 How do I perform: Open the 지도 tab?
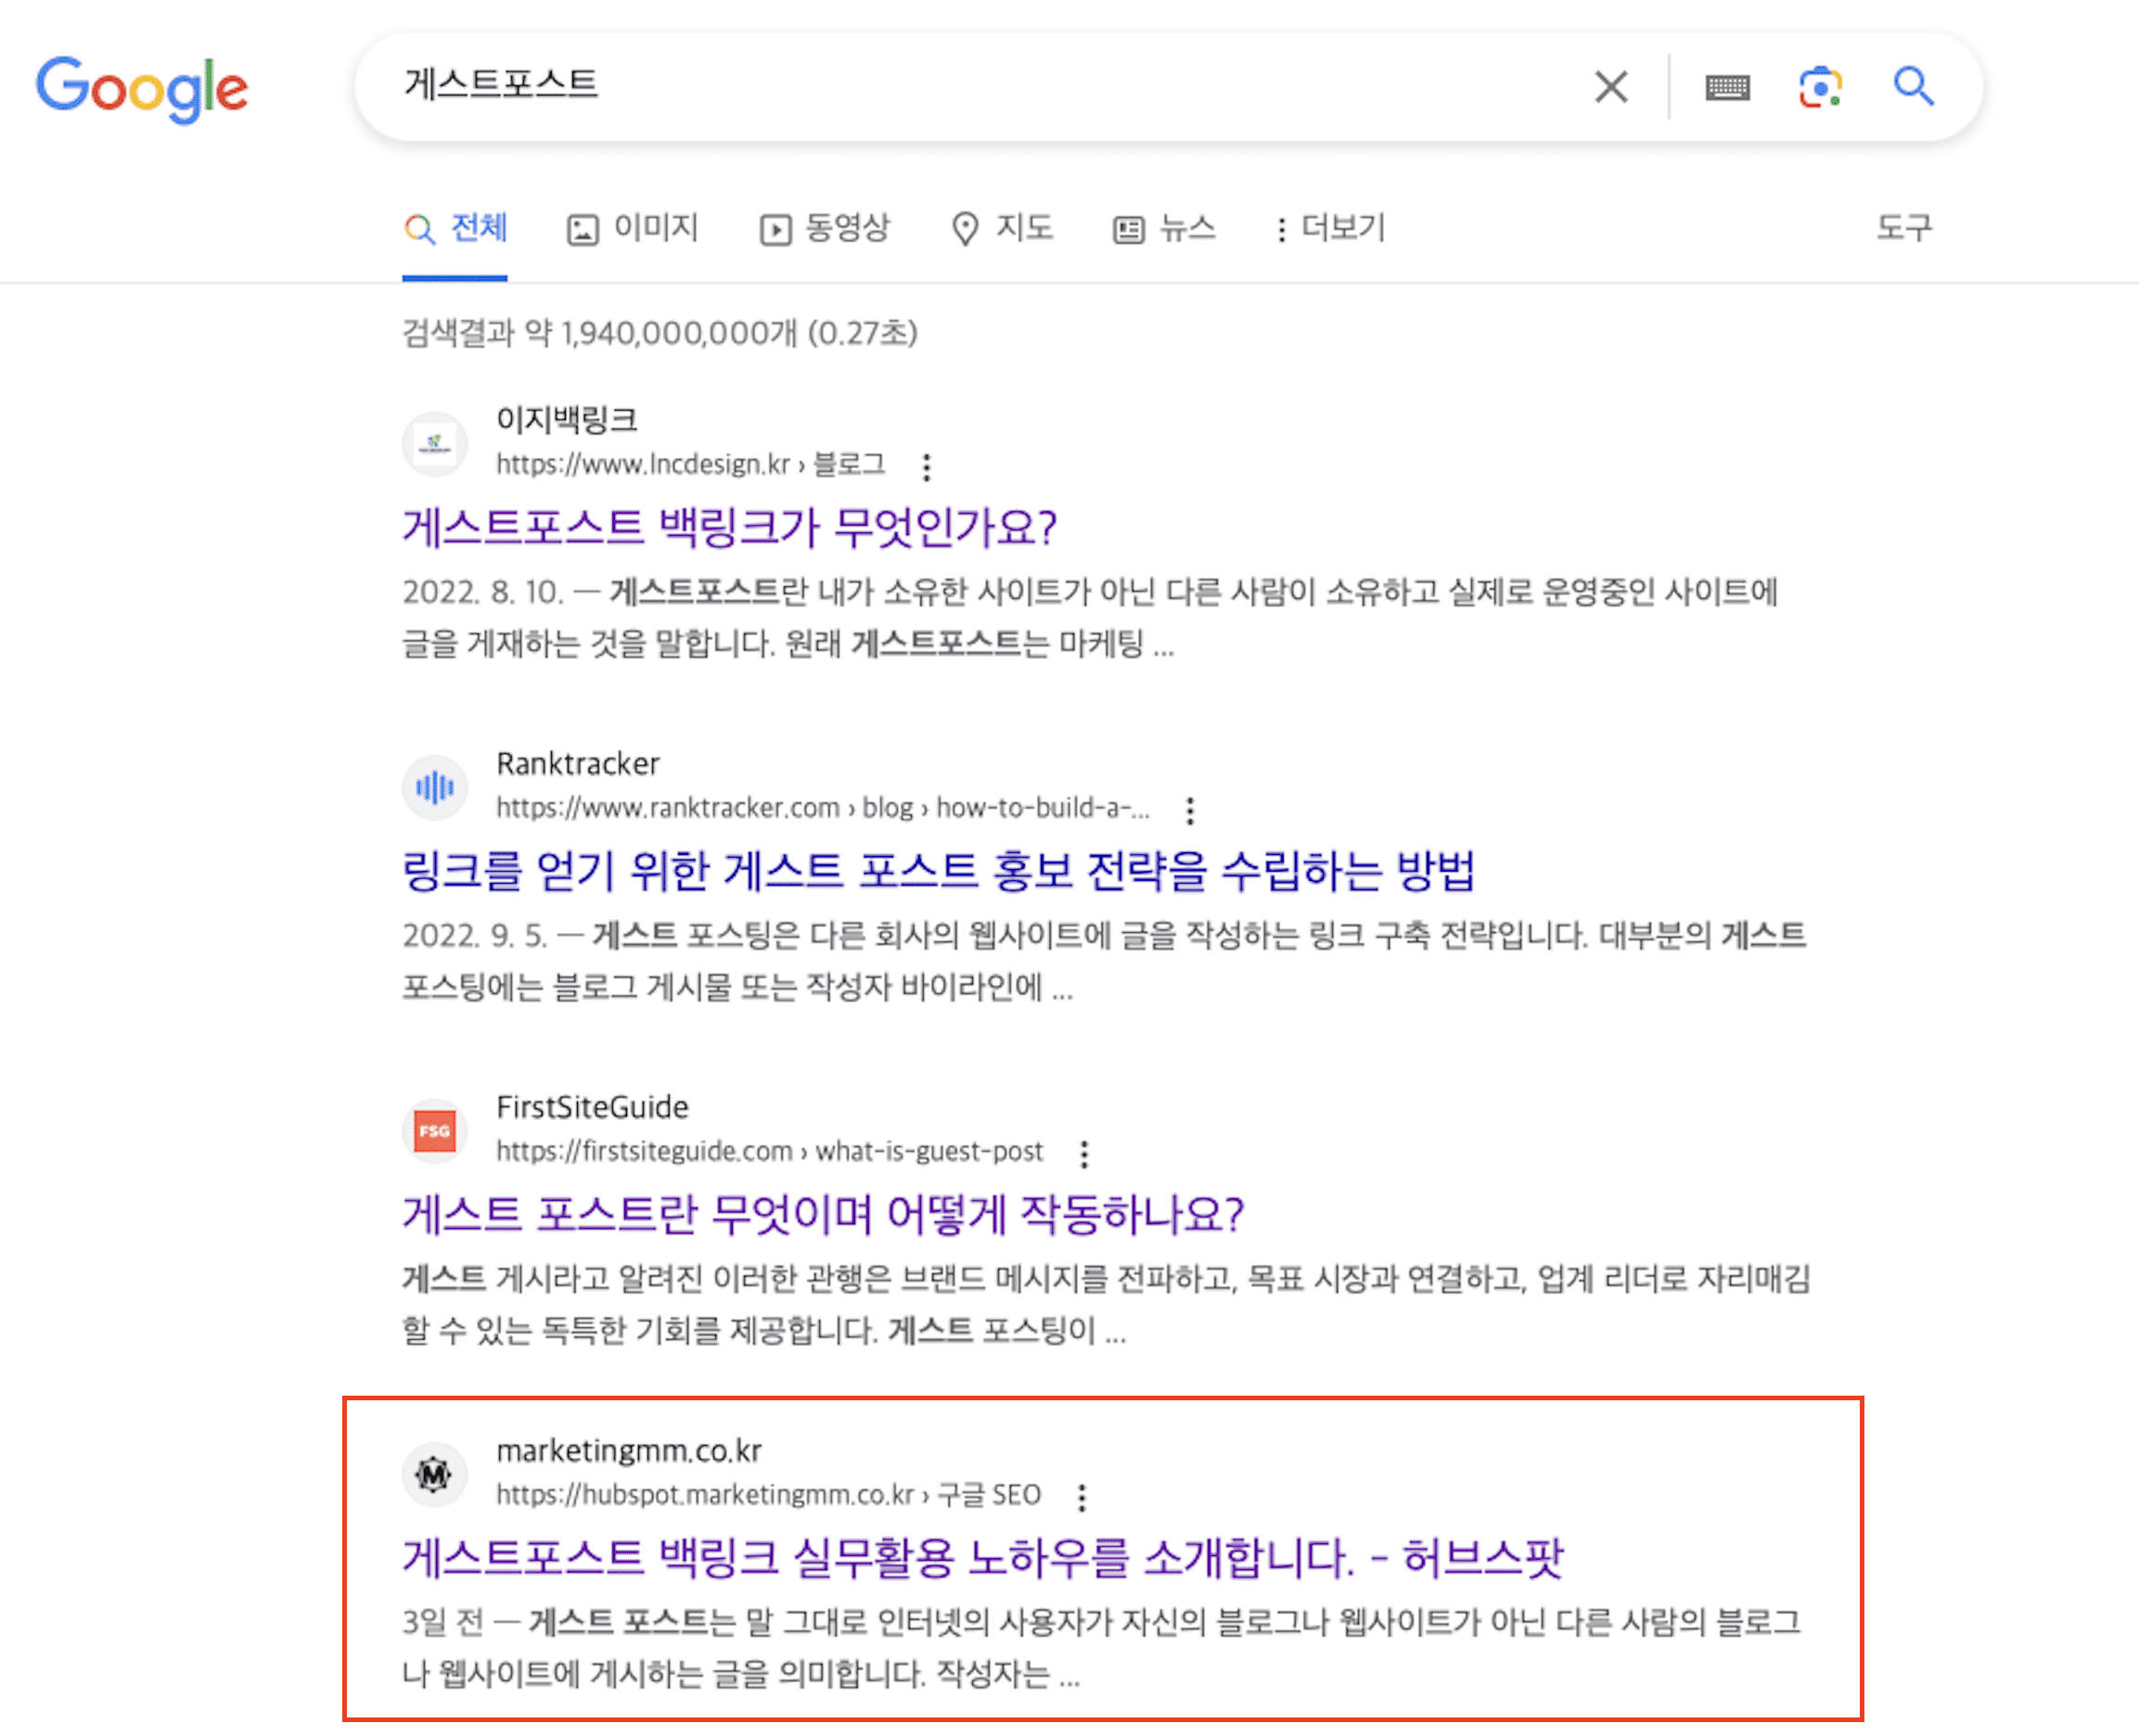coord(1001,229)
